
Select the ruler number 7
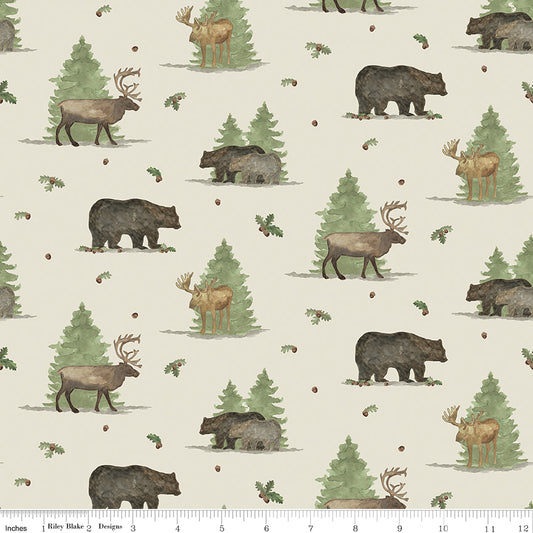311,529
